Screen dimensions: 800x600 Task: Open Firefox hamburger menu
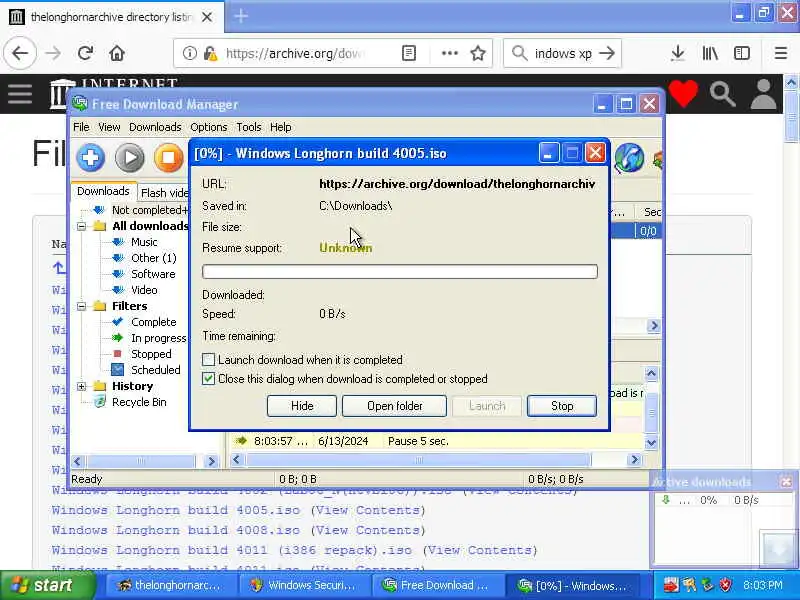click(781, 53)
